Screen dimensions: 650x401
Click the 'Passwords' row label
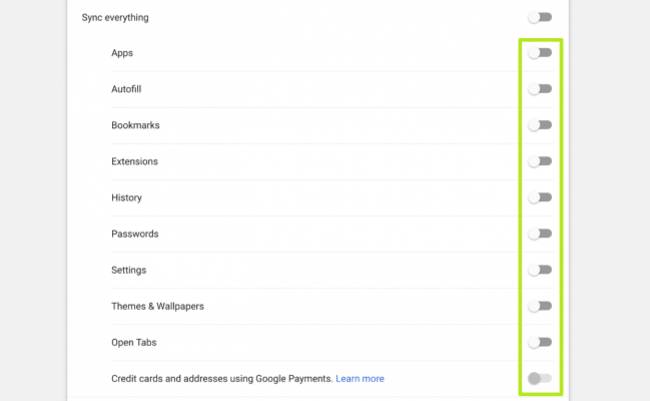click(x=136, y=234)
